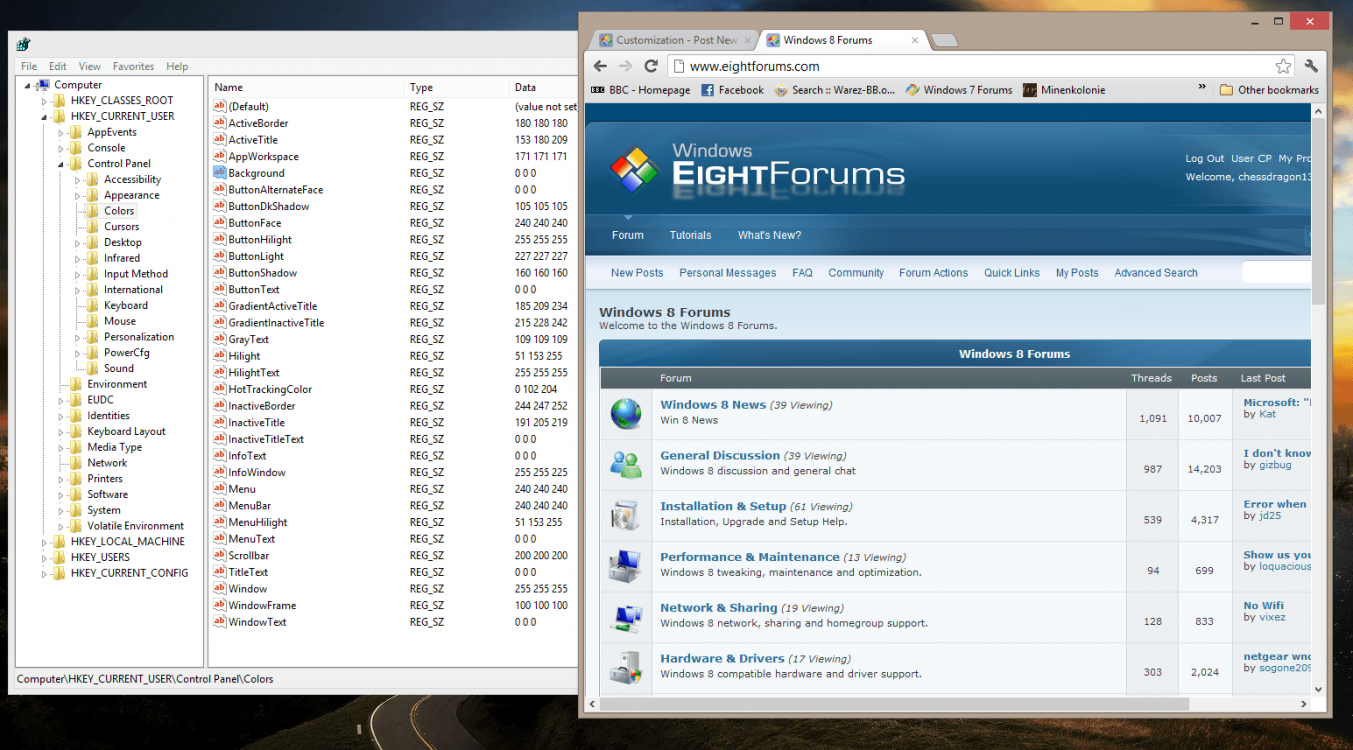
Task: Close the Windows 8 Forums tab
Action: pyautogui.click(x=914, y=41)
